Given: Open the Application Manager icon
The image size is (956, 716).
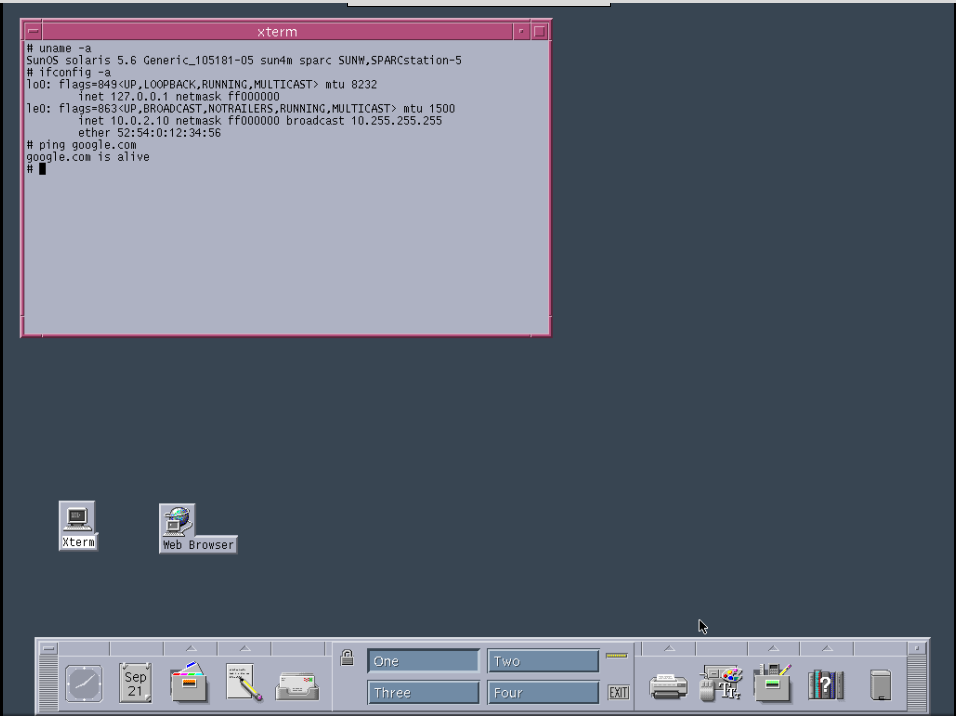Looking at the screenshot, I should (772, 682).
